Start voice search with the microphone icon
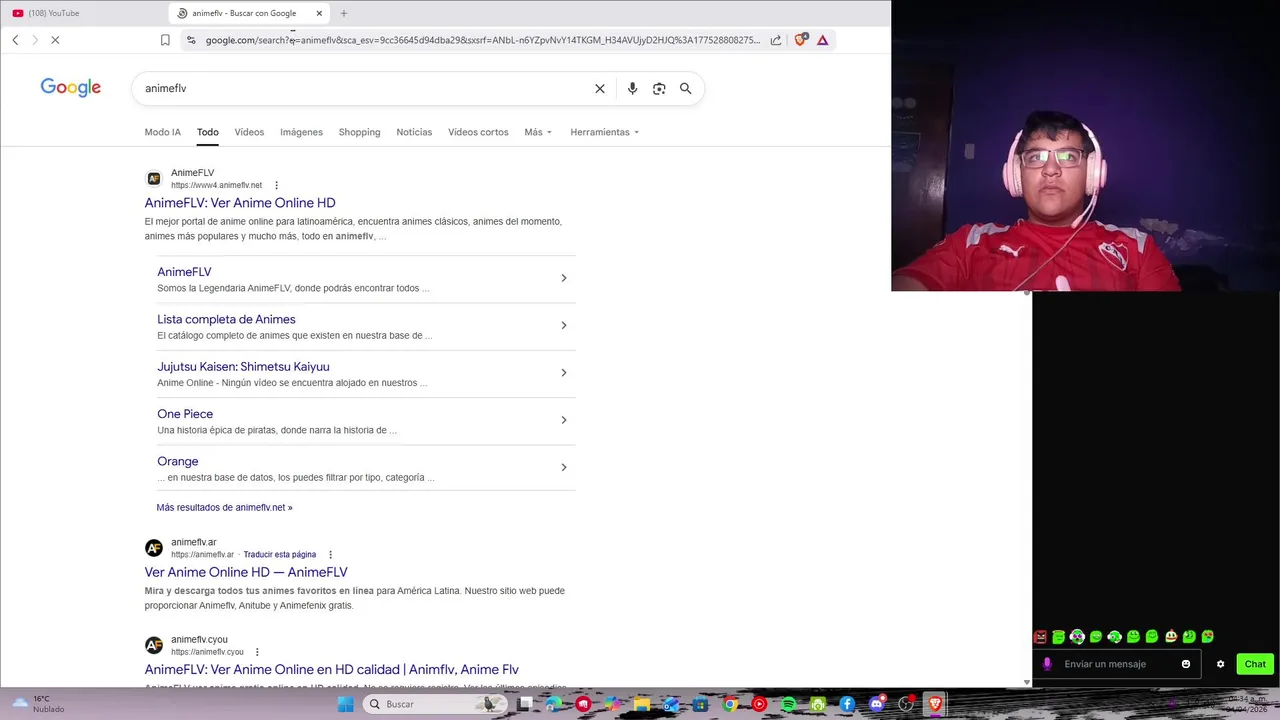1280x720 pixels. 632,88
